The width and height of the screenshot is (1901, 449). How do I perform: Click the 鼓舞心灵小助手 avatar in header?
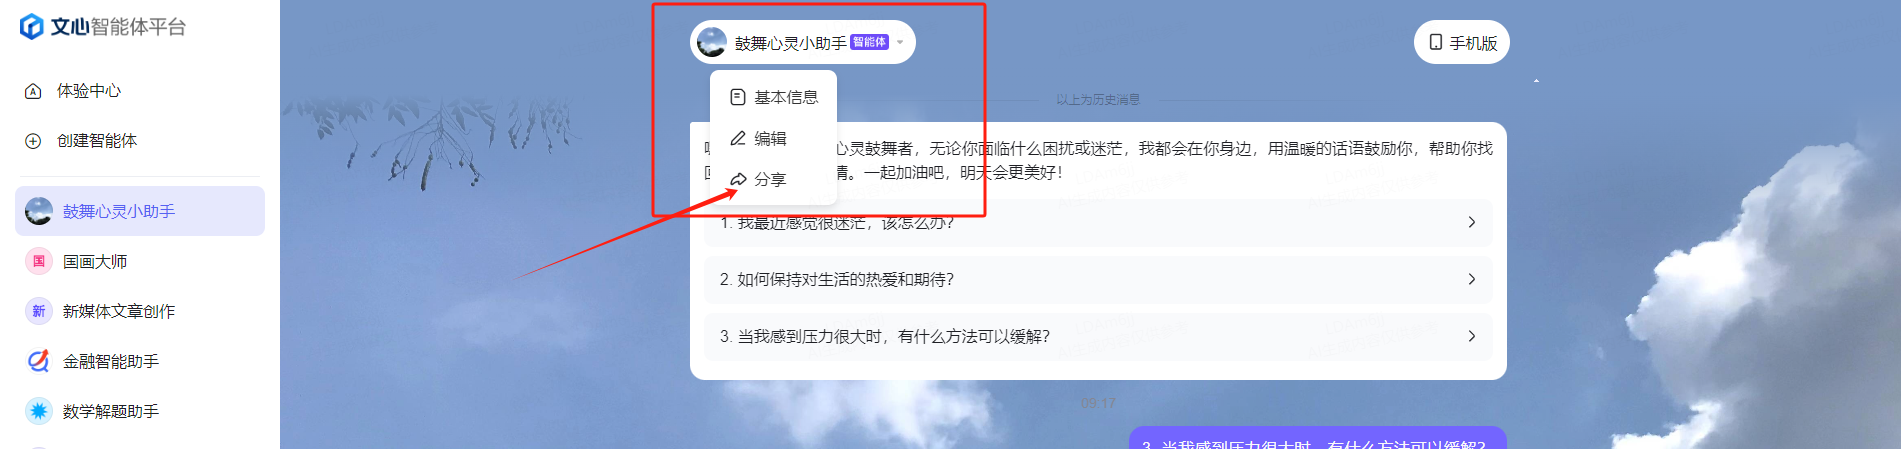pyautogui.click(x=711, y=42)
